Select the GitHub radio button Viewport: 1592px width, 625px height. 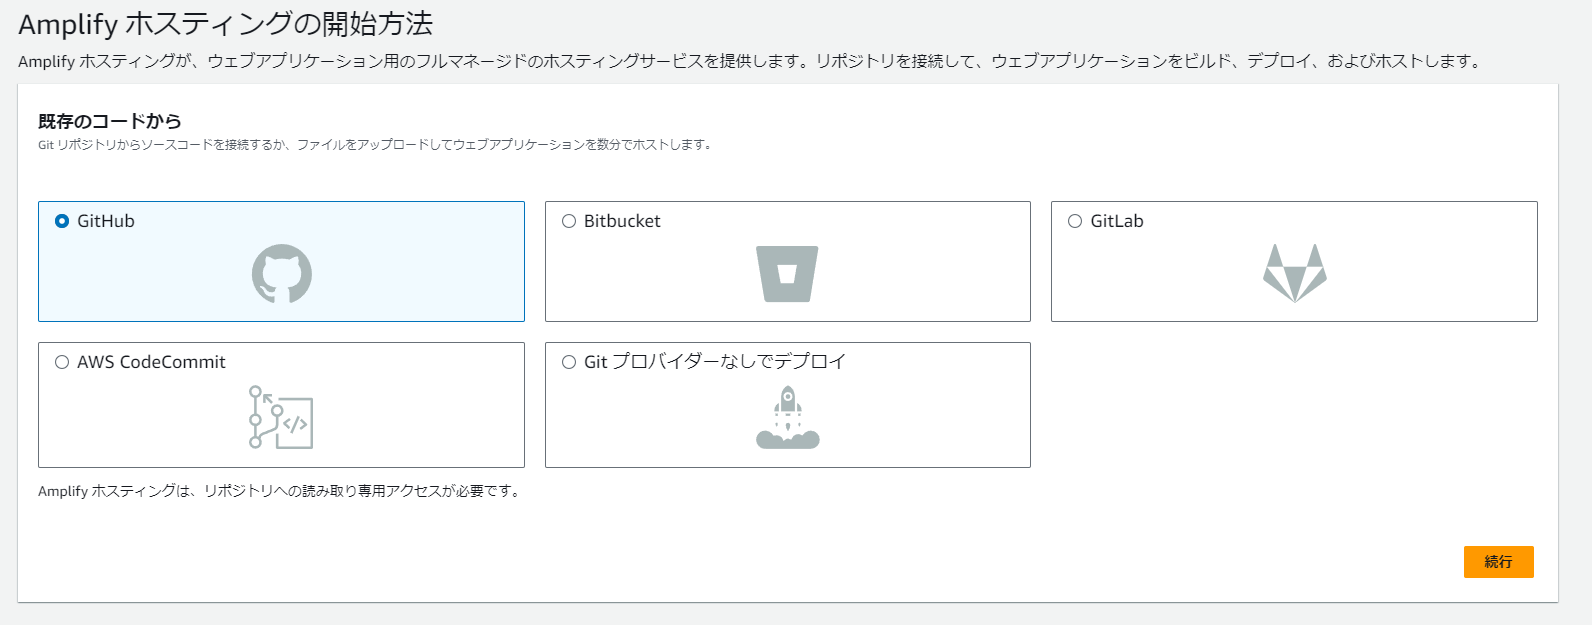(62, 221)
